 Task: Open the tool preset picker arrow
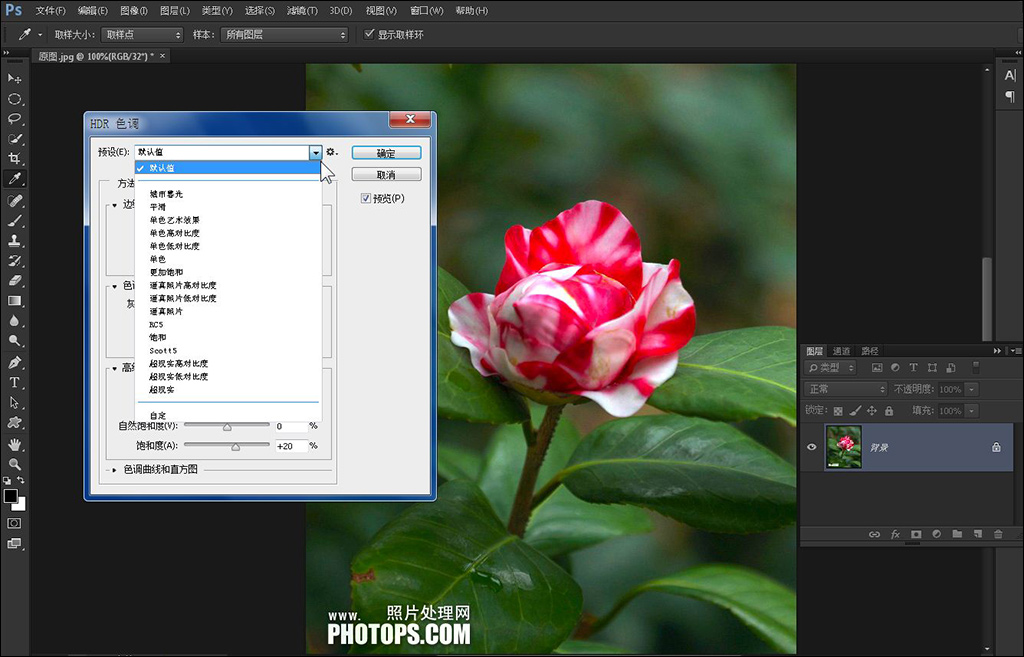pos(40,35)
